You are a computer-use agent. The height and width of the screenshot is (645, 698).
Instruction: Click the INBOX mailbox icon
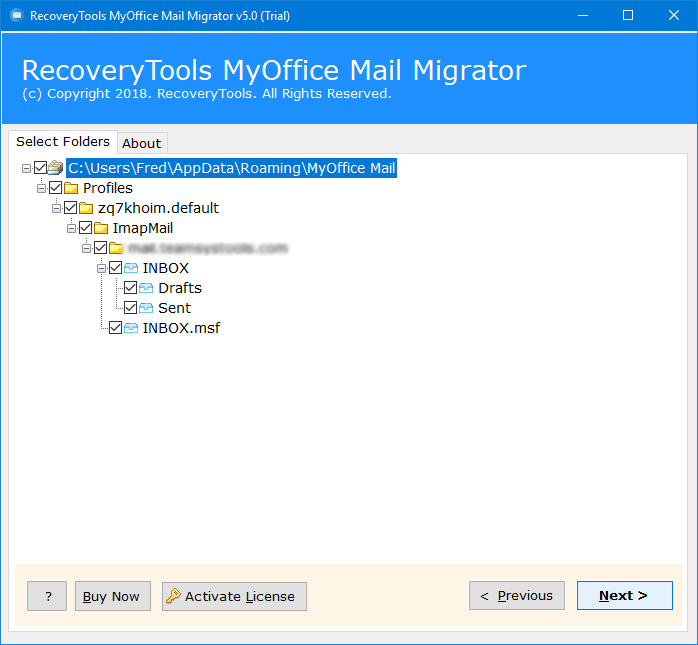[131, 268]
